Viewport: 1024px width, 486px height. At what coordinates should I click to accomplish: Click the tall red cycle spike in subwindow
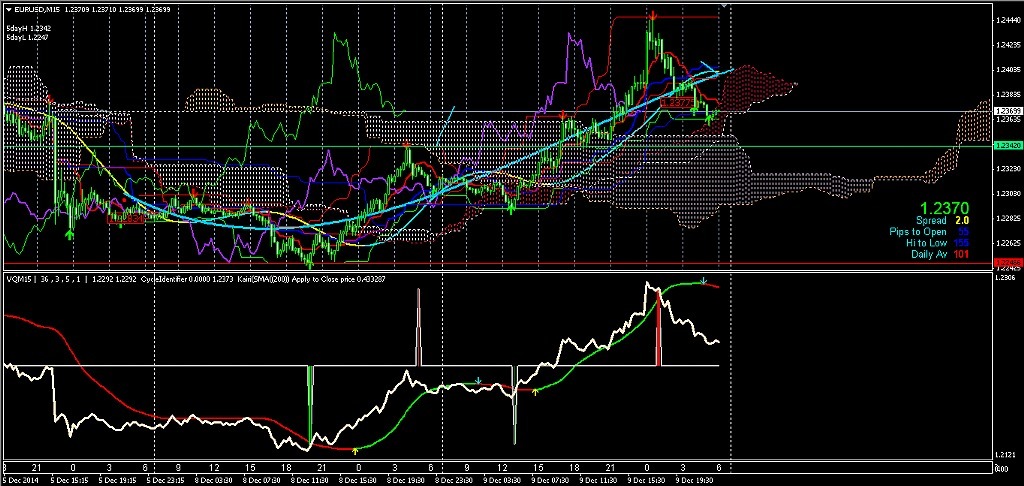[x=658, y=327]
